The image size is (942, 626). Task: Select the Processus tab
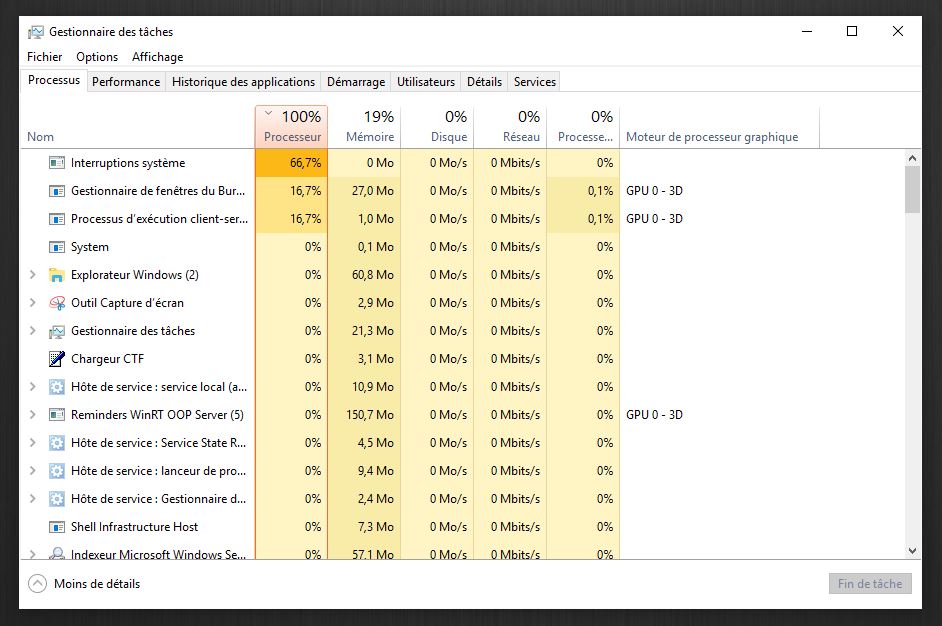(54, 80)
